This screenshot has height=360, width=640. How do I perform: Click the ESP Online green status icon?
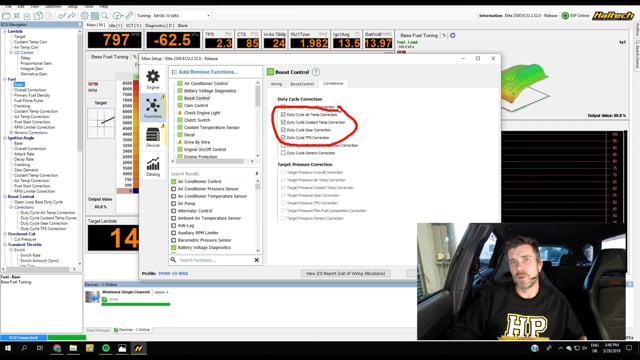565,16
